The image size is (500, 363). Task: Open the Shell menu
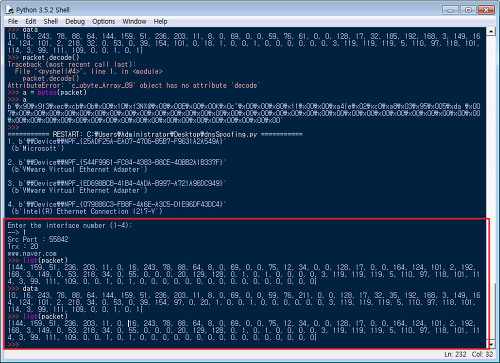[x=51, y=21]
